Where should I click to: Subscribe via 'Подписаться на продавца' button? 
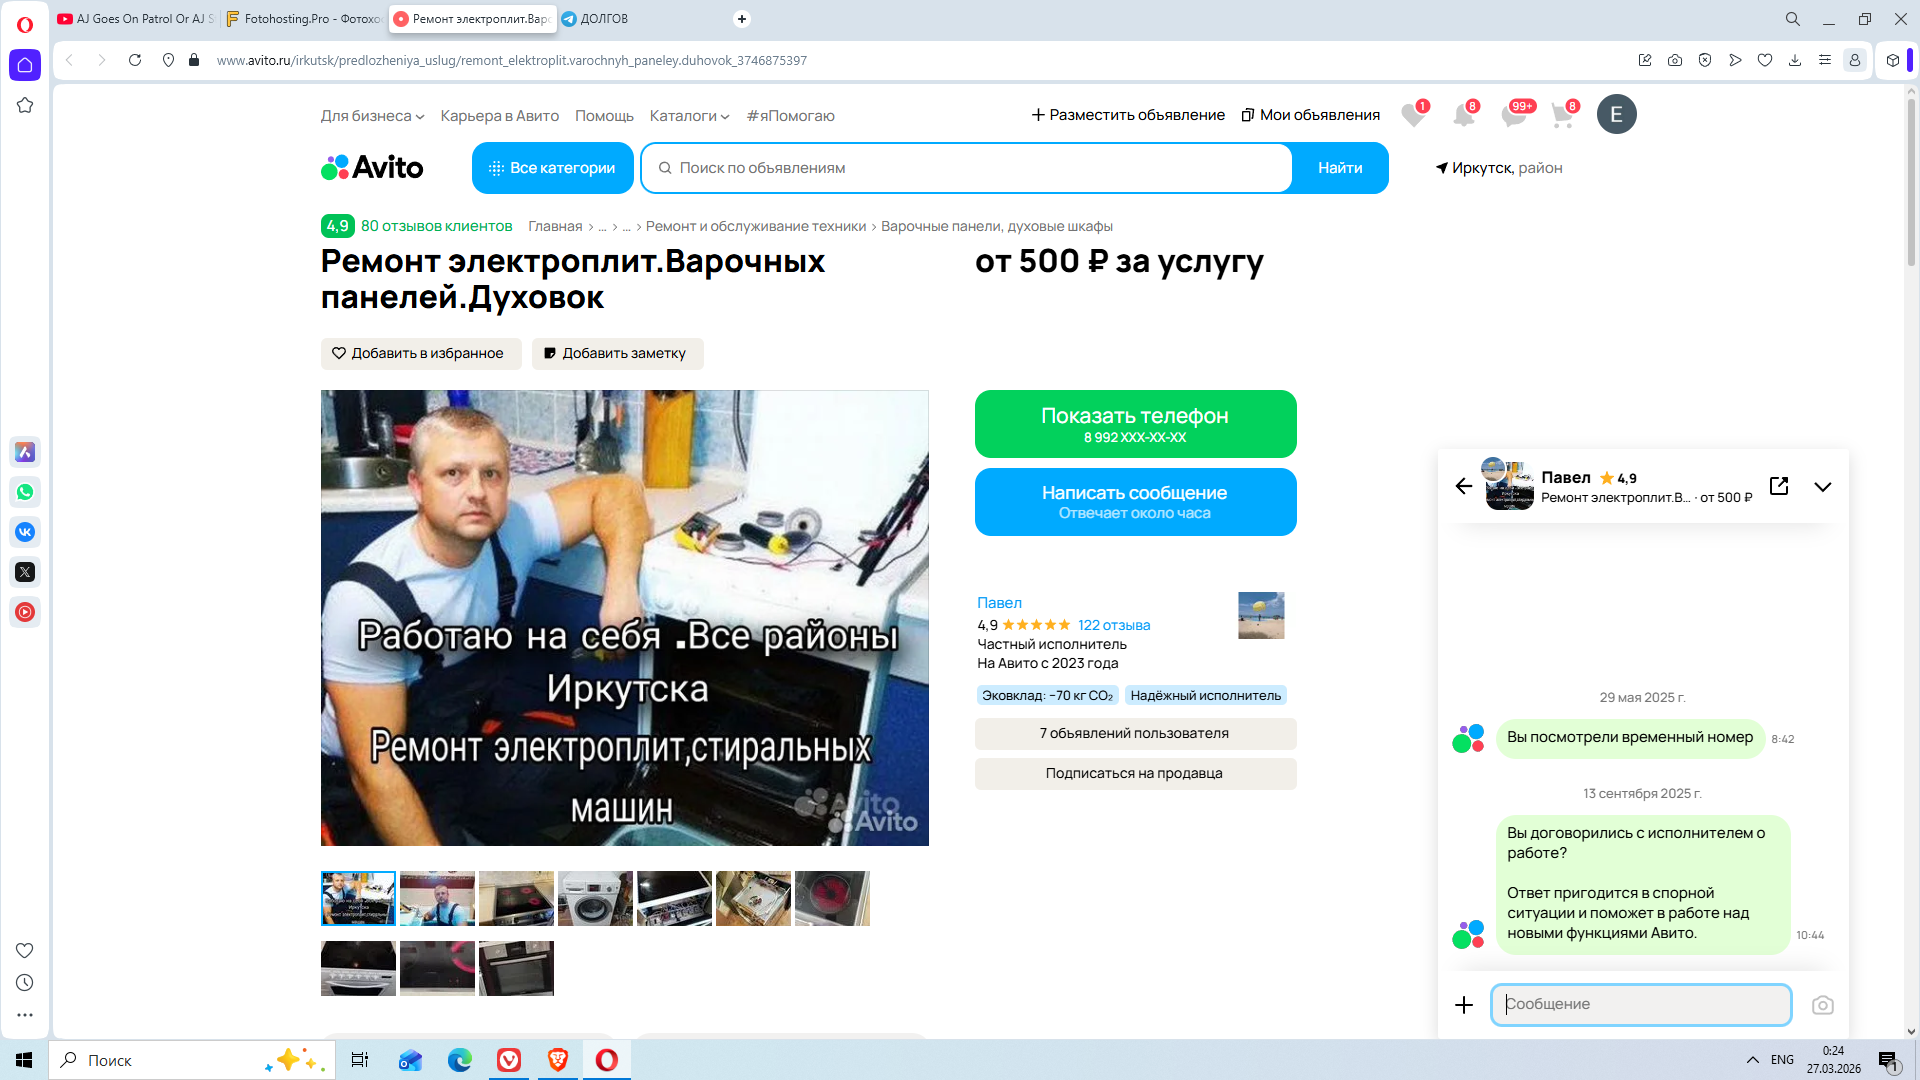(x=1135, y=774)
